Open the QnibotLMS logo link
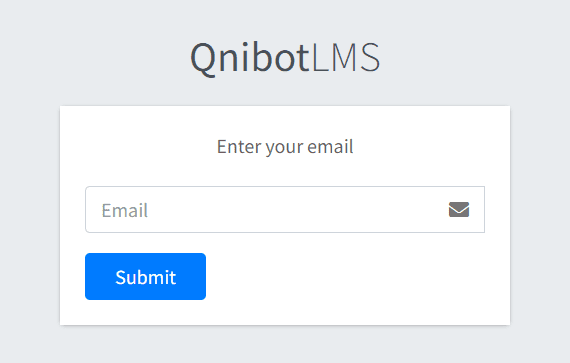570x363 pixels. [x=285, y=57]
